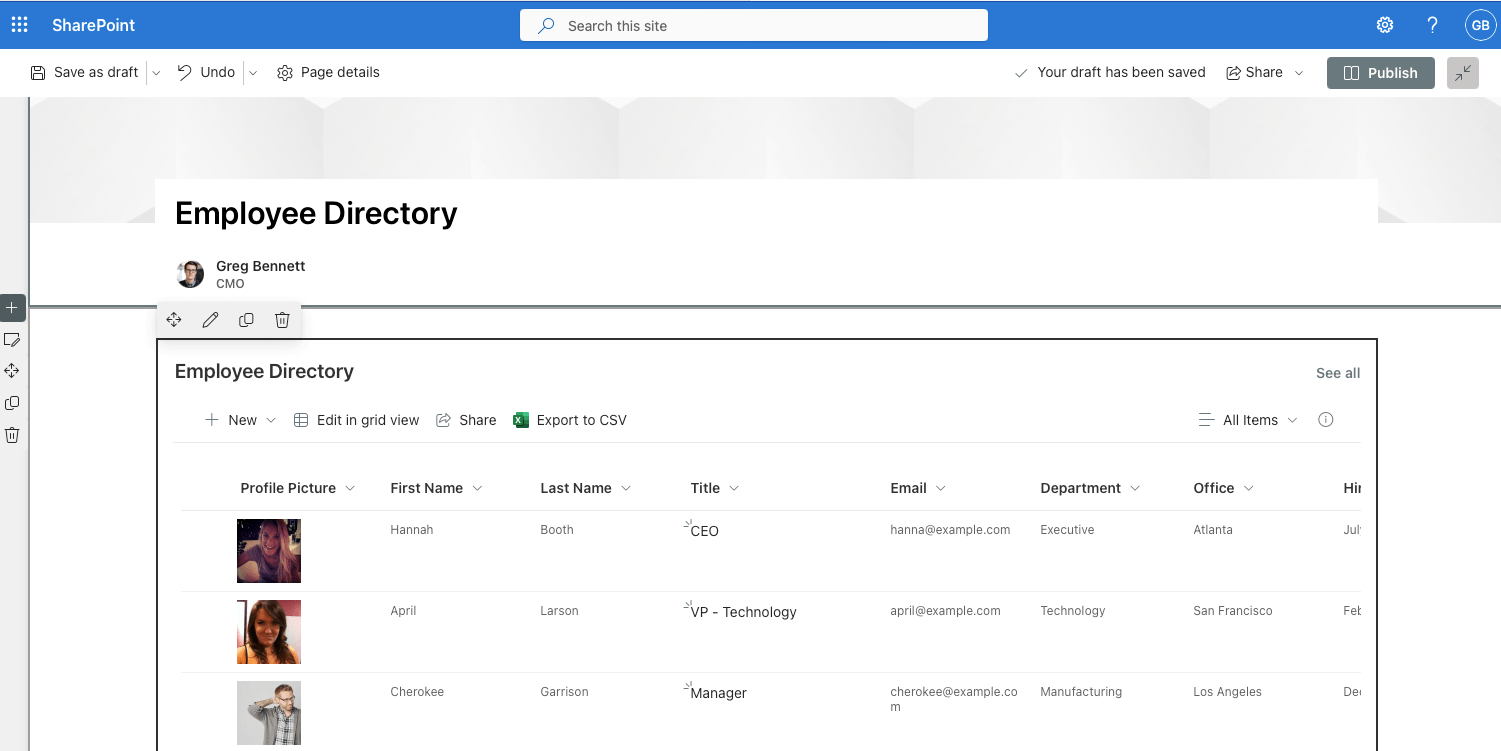Image resolution: width=1501 pixels, height=751 pixels.
Task: Duplicate the Employee Directory web part
Action: [x=246, y=319]
